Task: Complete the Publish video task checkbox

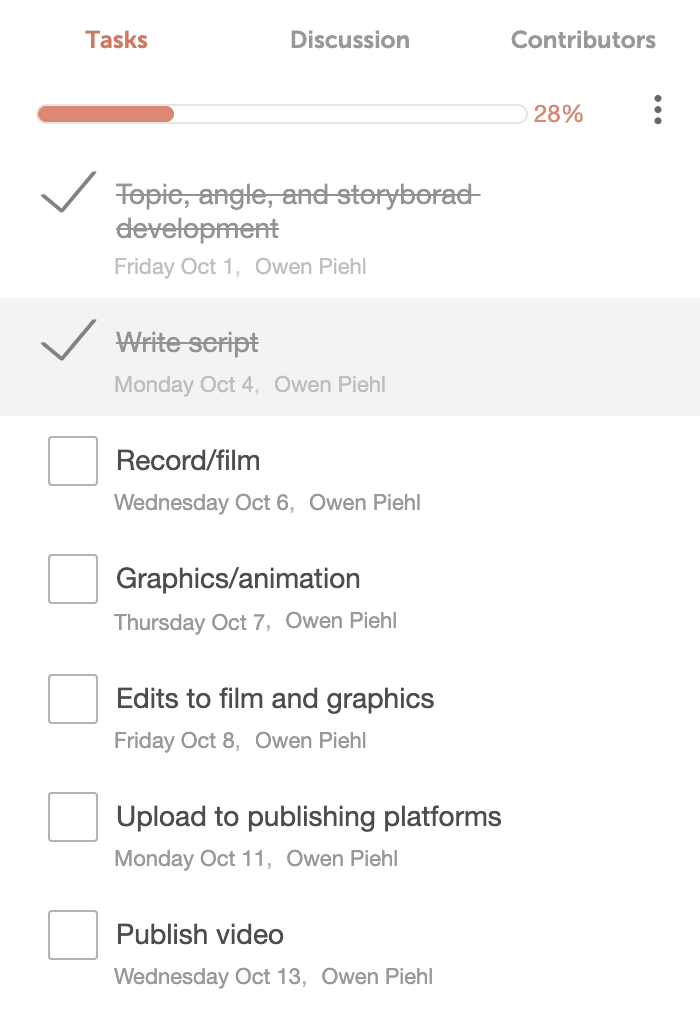Action: (72, 935)
